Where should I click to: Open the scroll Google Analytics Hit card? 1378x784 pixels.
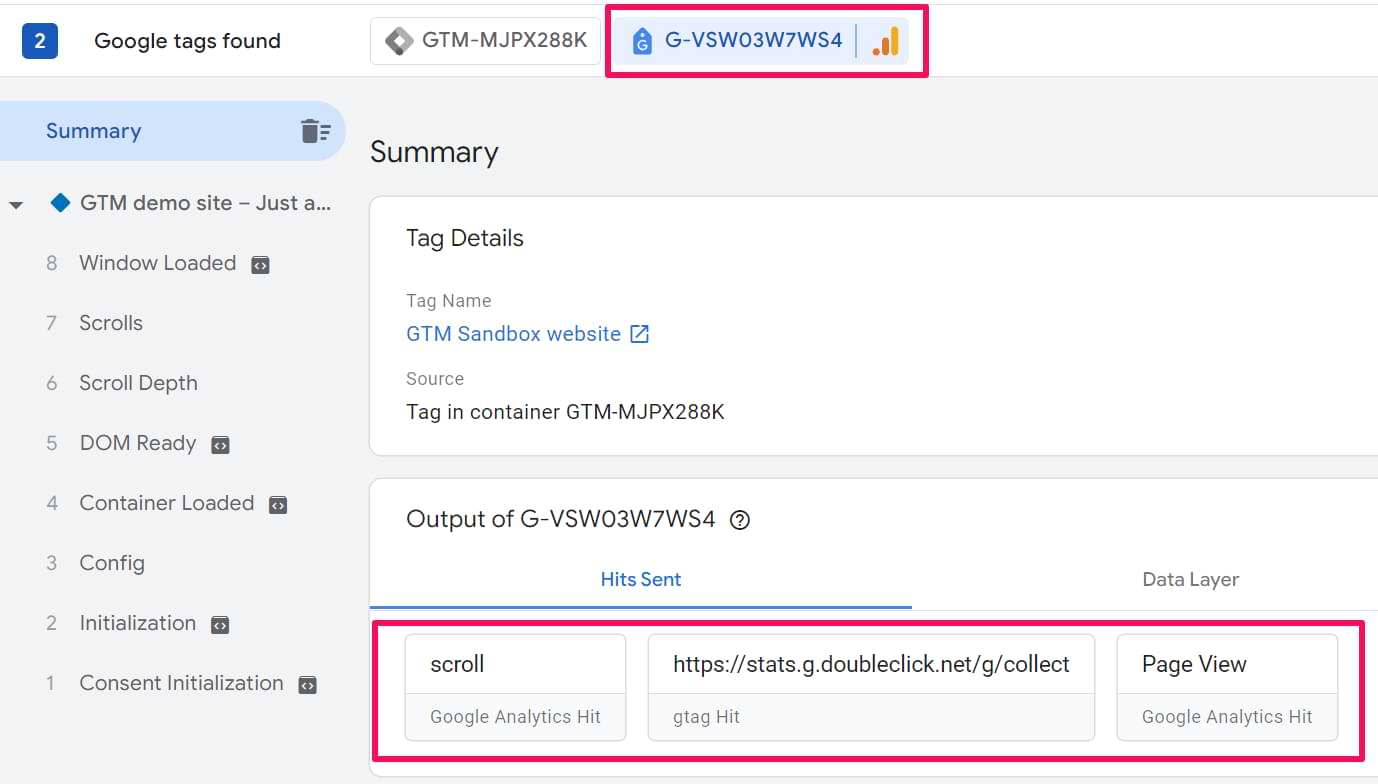coord(515,687)
